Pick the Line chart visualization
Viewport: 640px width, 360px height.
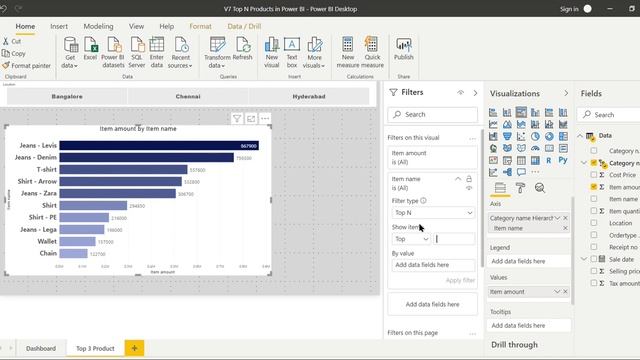pyautogui.click(x=493, y=124)
